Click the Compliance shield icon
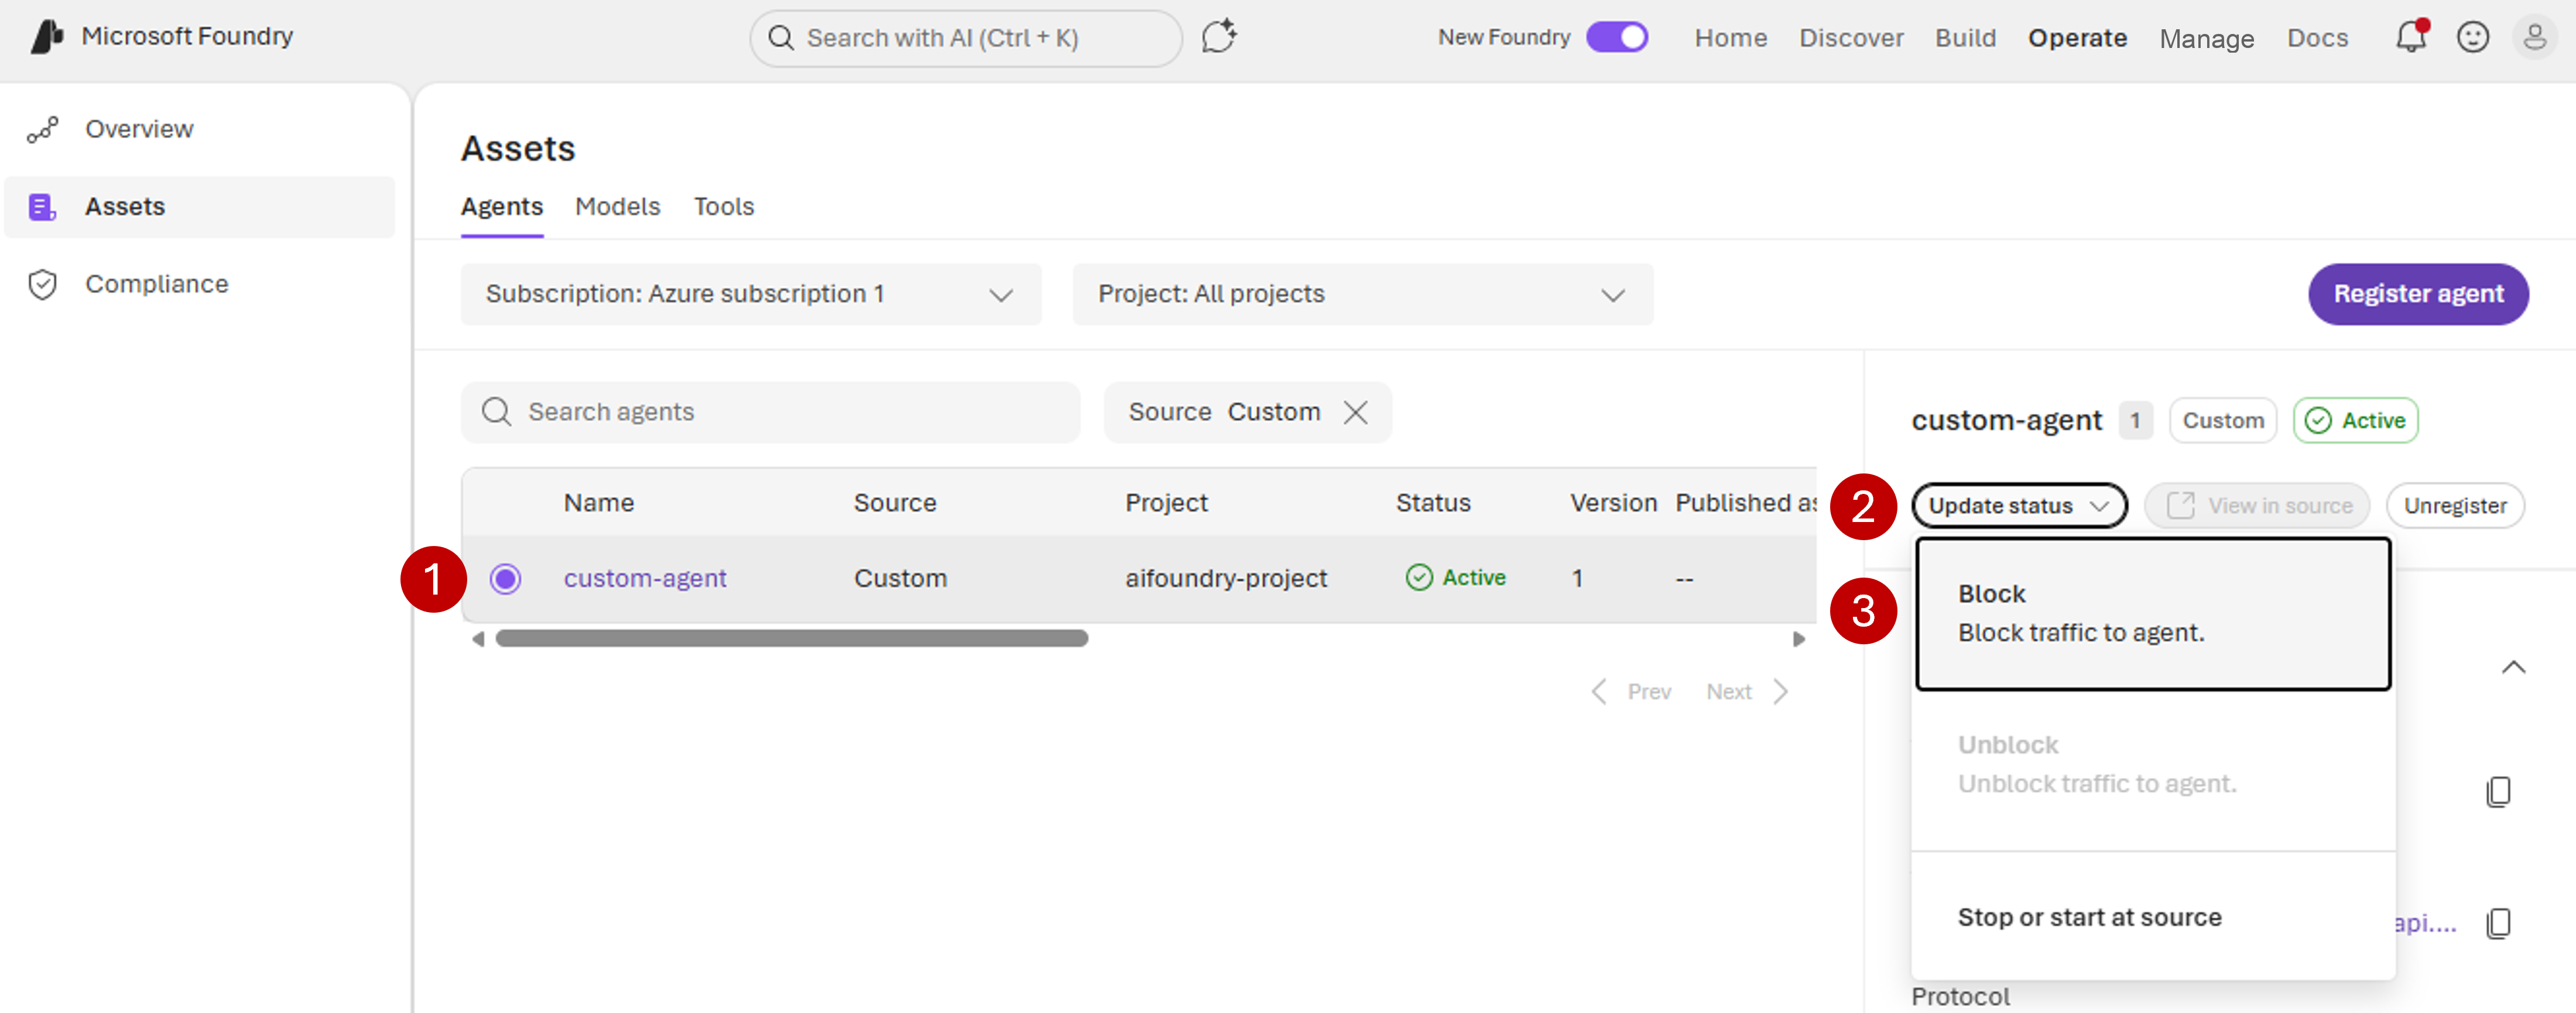The image size is (2576, 1013). click(x=42, y=284)
